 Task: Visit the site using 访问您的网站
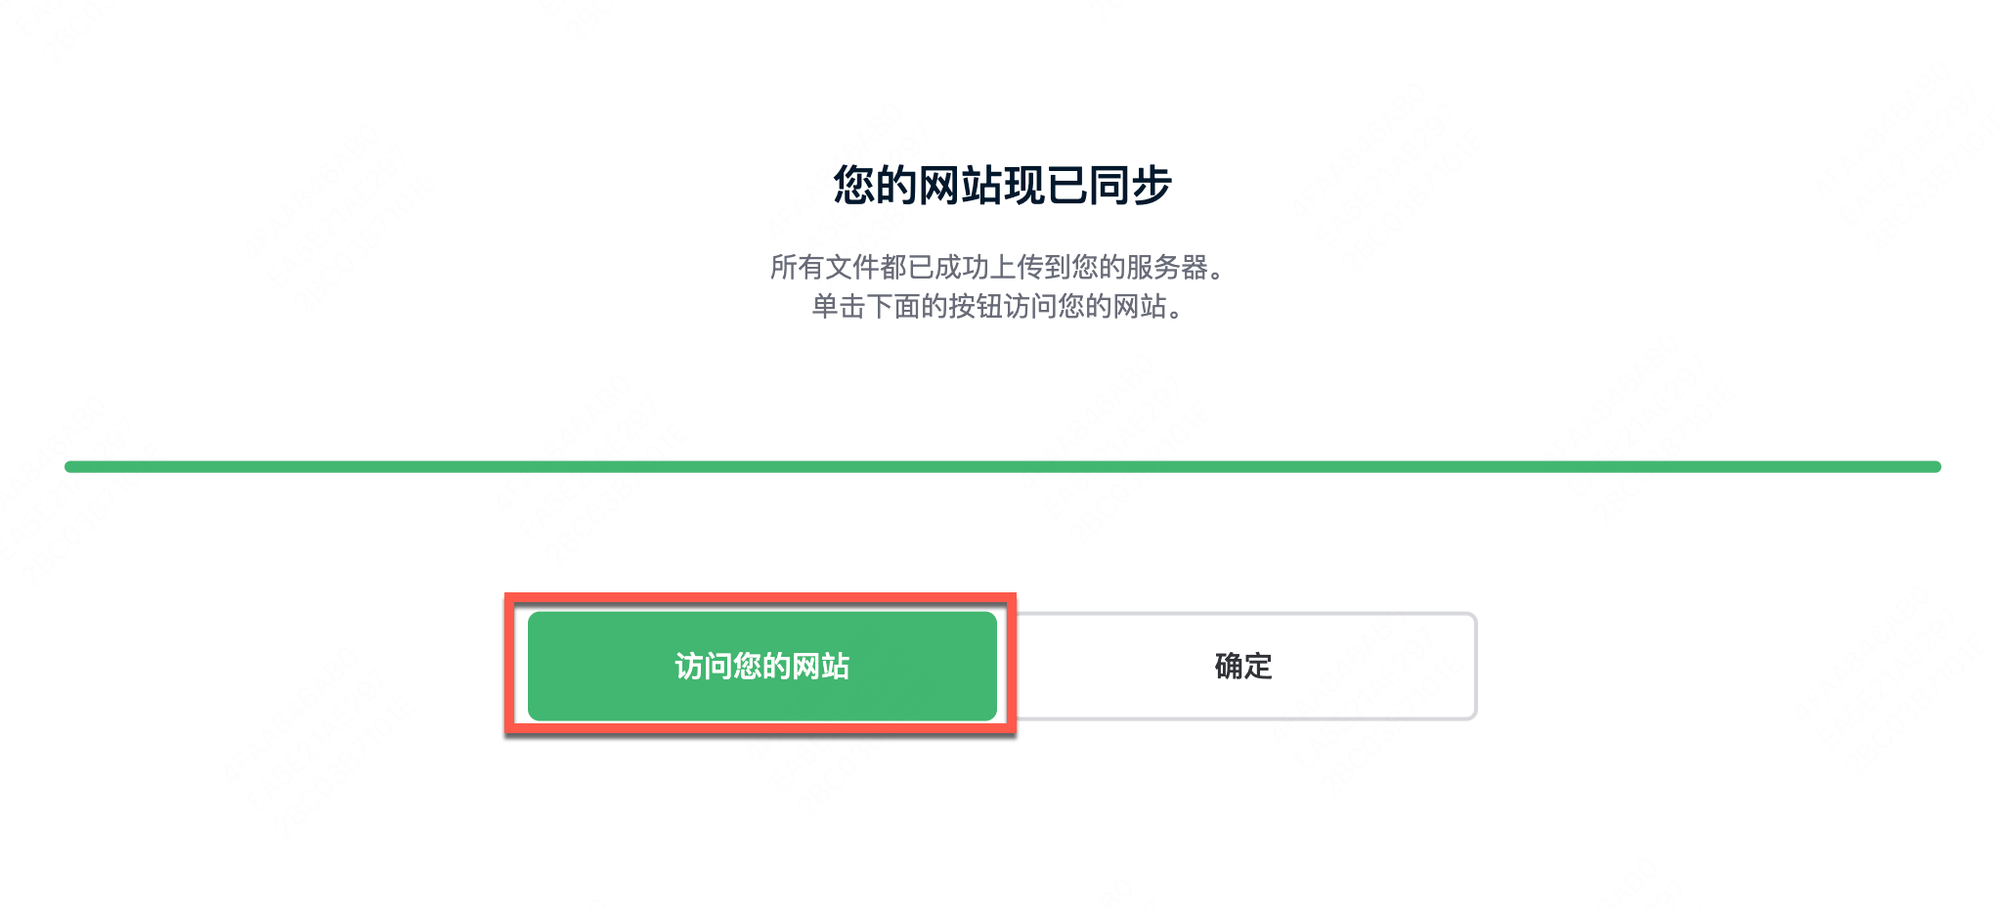click(x=762, y=666)
